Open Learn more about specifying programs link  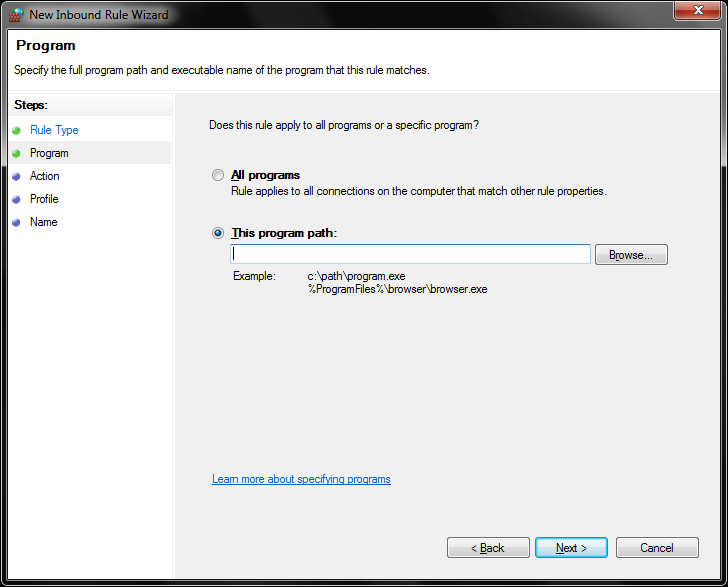point(301,479)
